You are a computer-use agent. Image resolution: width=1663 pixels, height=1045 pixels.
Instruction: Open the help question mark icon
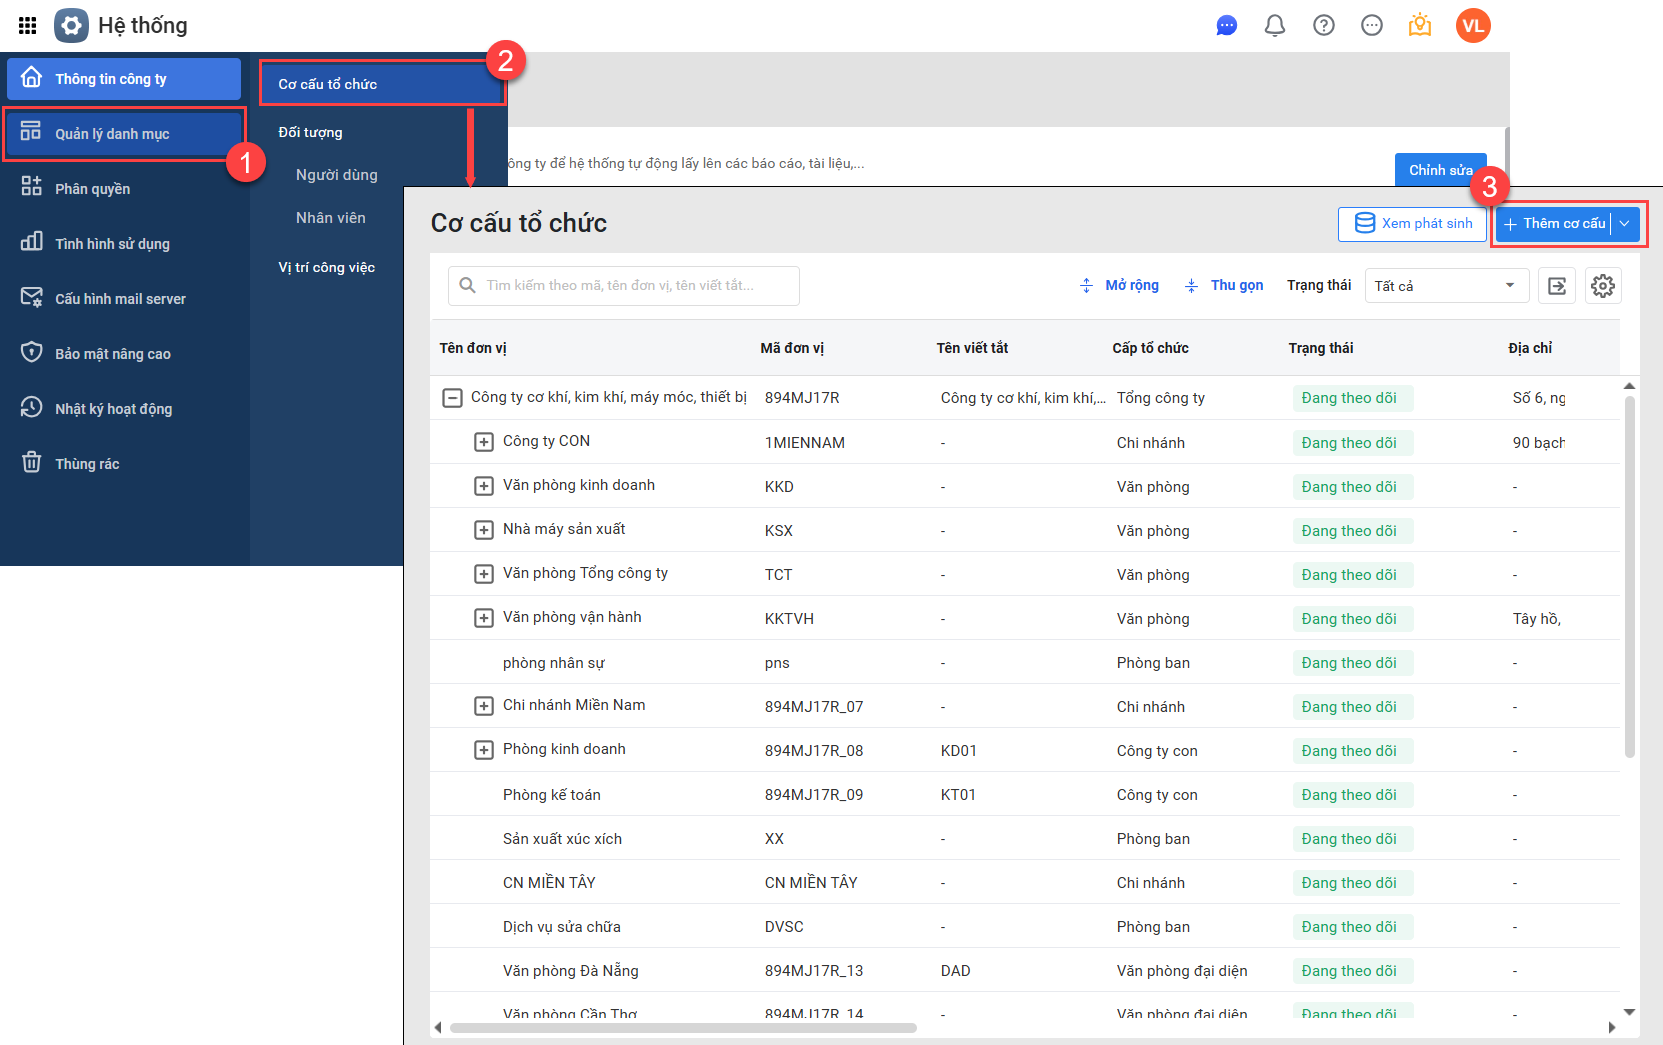tap(1323, 25)
